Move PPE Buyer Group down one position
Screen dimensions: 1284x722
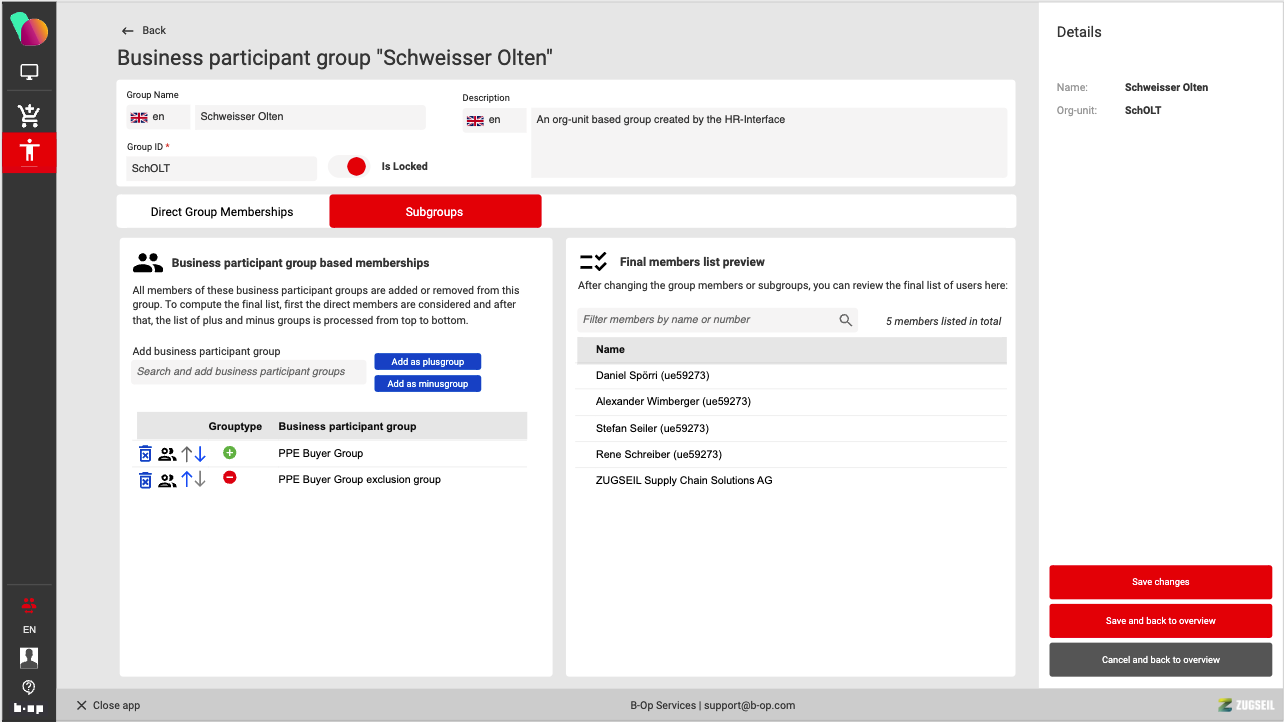pos(200,454)
